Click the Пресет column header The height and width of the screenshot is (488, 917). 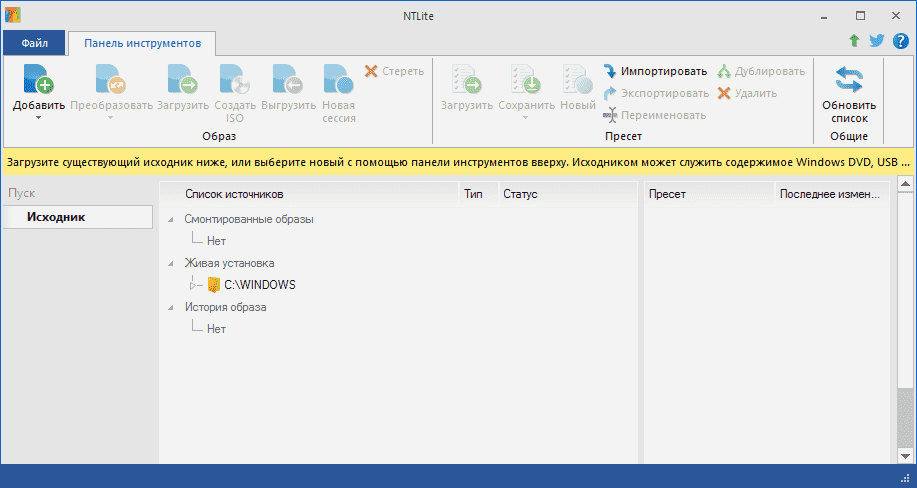(667, 194)
